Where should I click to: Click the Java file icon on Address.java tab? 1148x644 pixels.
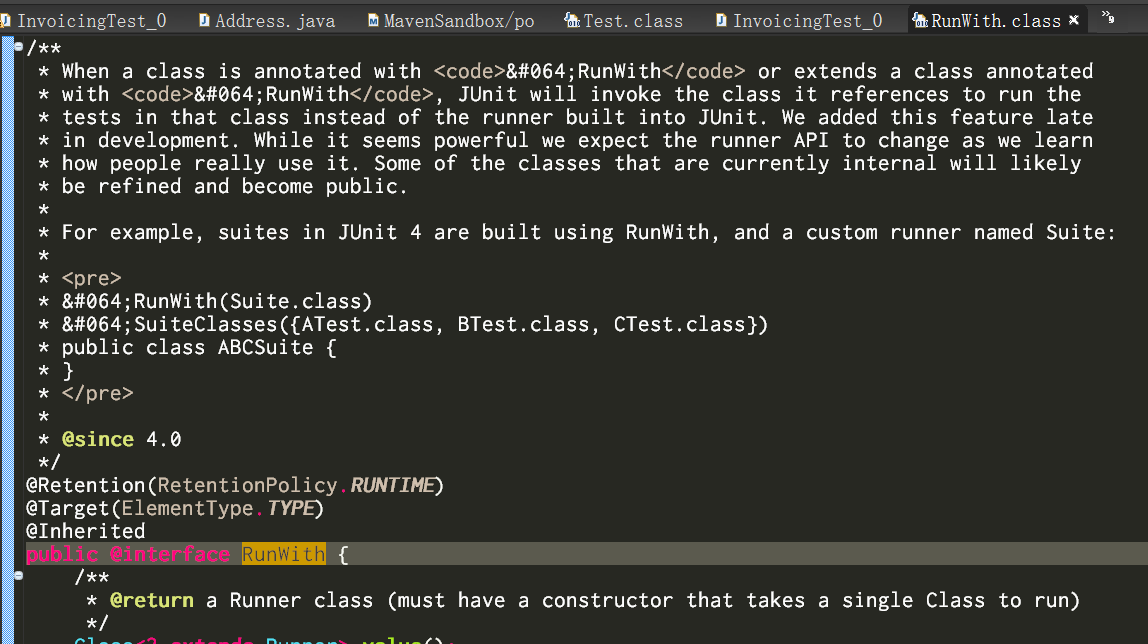coord(204,20)
